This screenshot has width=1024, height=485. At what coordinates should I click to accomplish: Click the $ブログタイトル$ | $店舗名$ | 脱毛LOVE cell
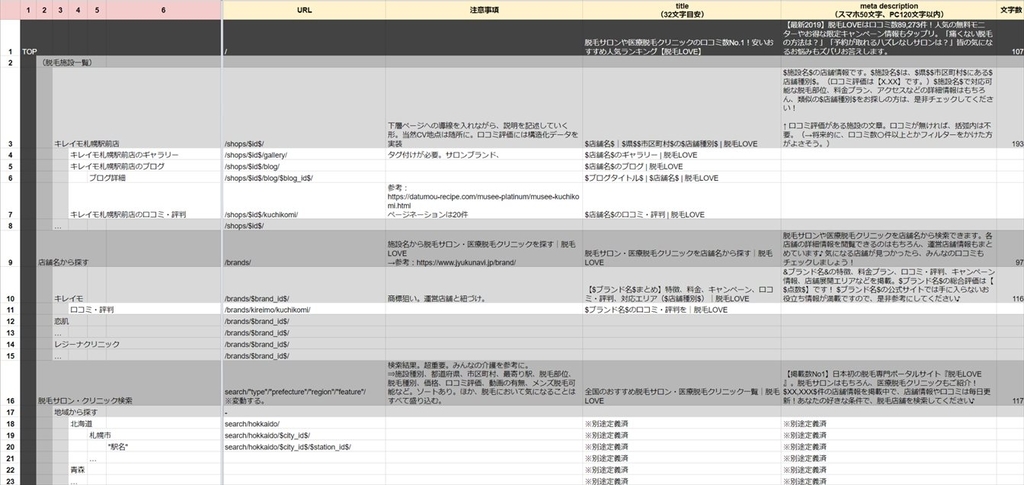pyautogui.click(x=681, y=178)
